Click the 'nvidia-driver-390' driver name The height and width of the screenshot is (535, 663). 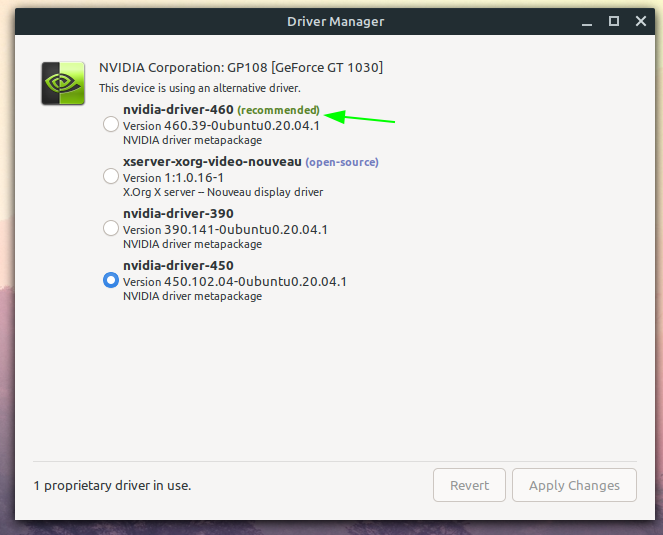click(178, 214)
